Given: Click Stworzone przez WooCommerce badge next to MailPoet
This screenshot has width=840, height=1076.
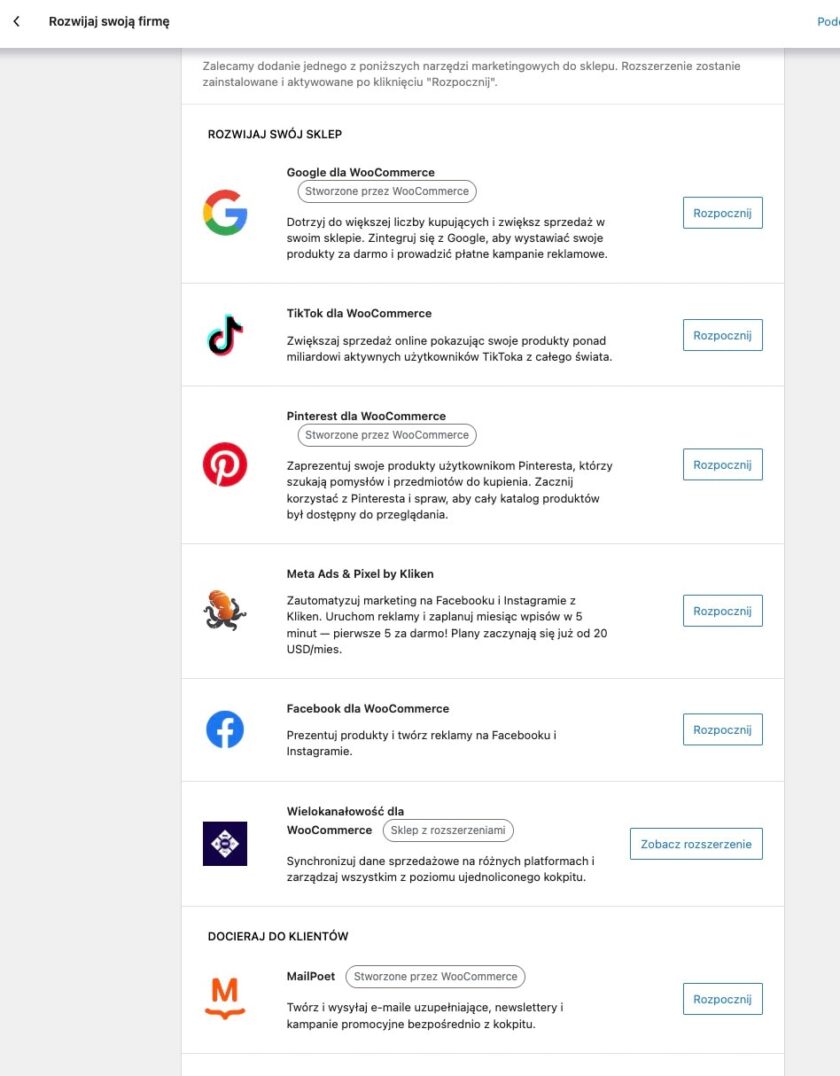Looking at the screenshot, I should pos(434,976).
